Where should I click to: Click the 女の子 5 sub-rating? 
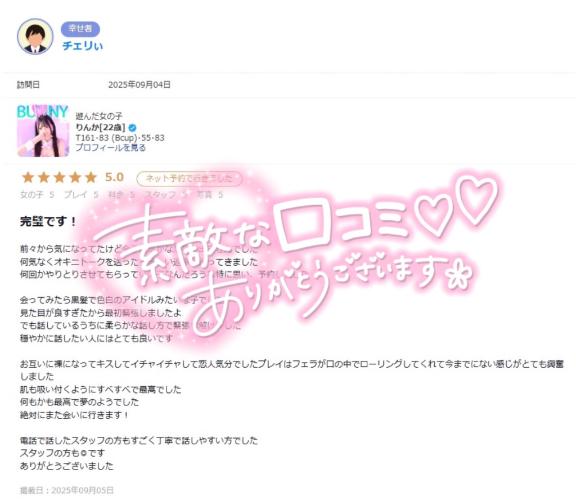point(37,195)
